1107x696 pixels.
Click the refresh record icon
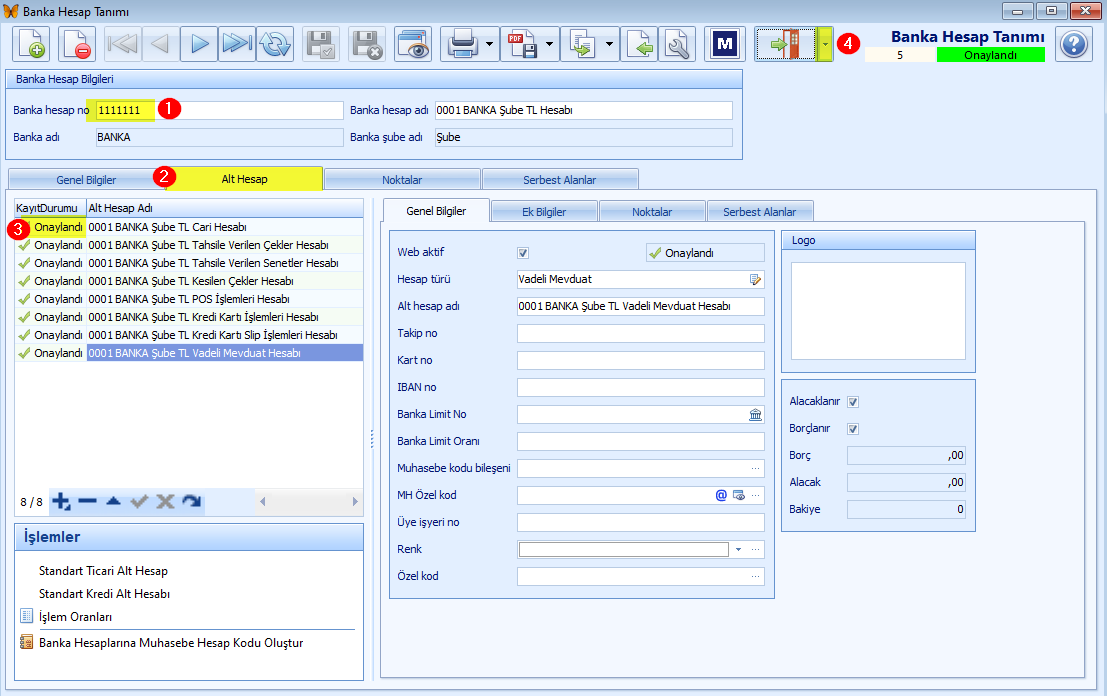click(x=275, y=44)
